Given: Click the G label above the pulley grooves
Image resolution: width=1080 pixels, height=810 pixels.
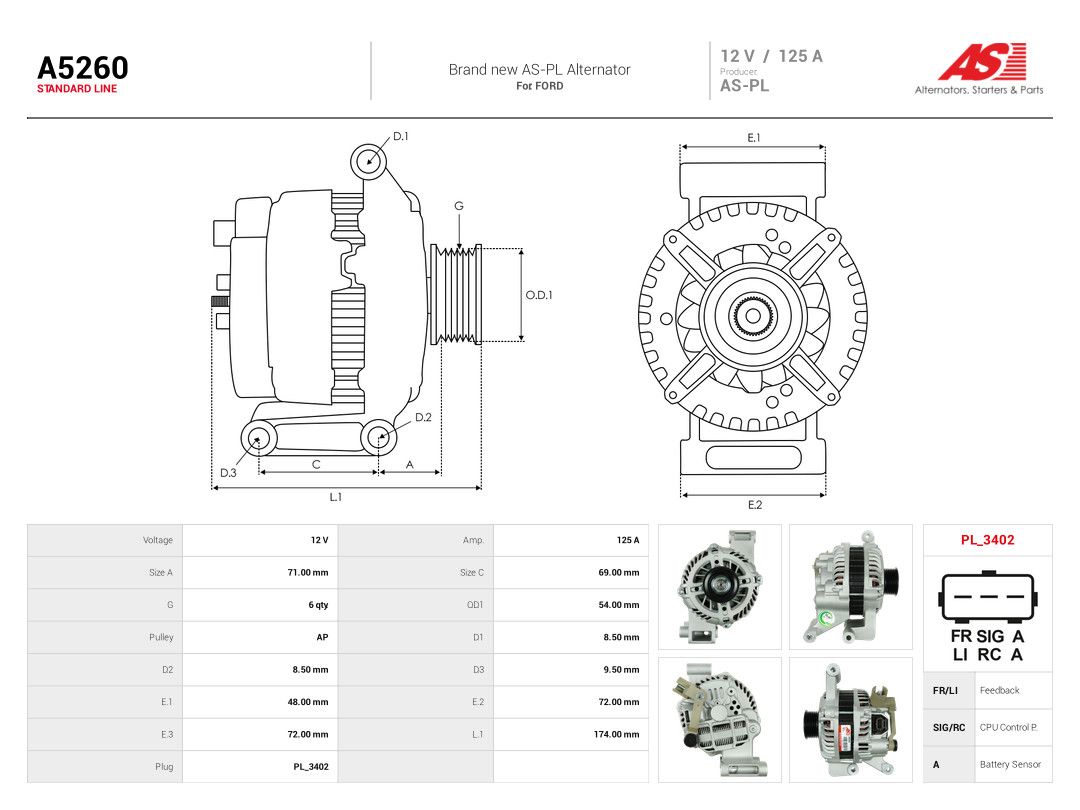Looking at the screenshot, I should (459, 206).
